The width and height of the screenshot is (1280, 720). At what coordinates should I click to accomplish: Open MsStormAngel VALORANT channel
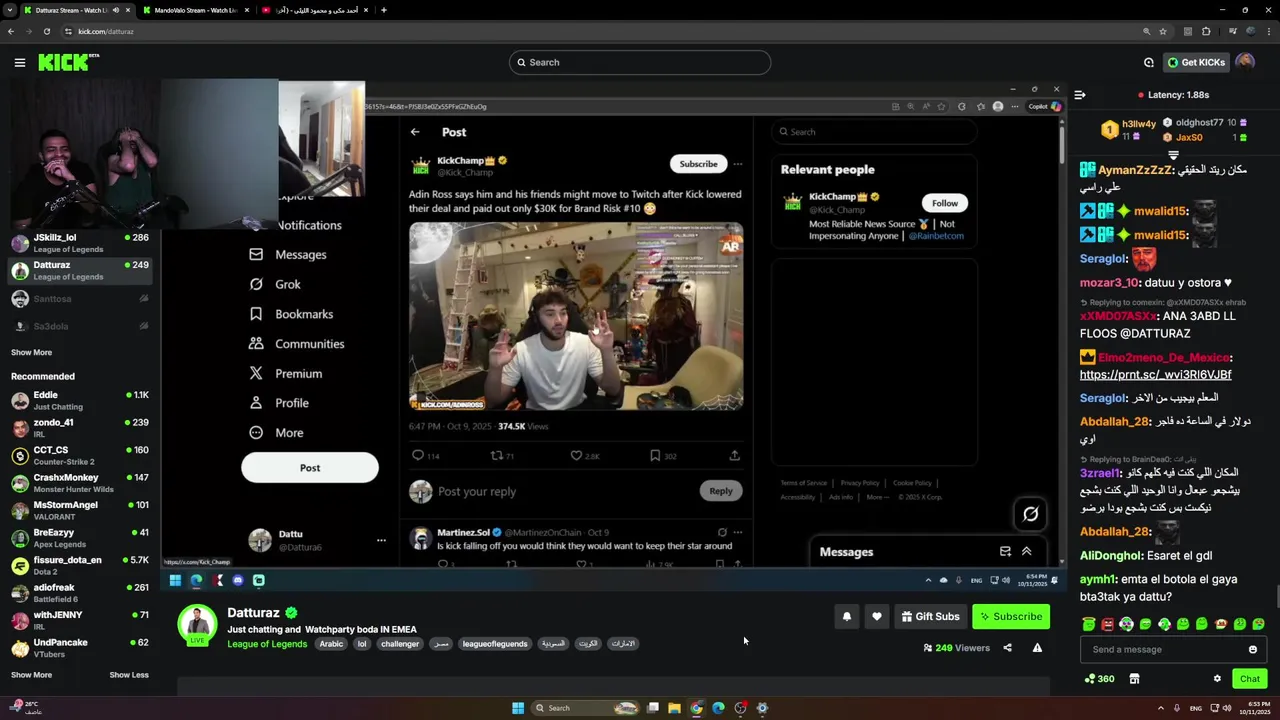80,510
